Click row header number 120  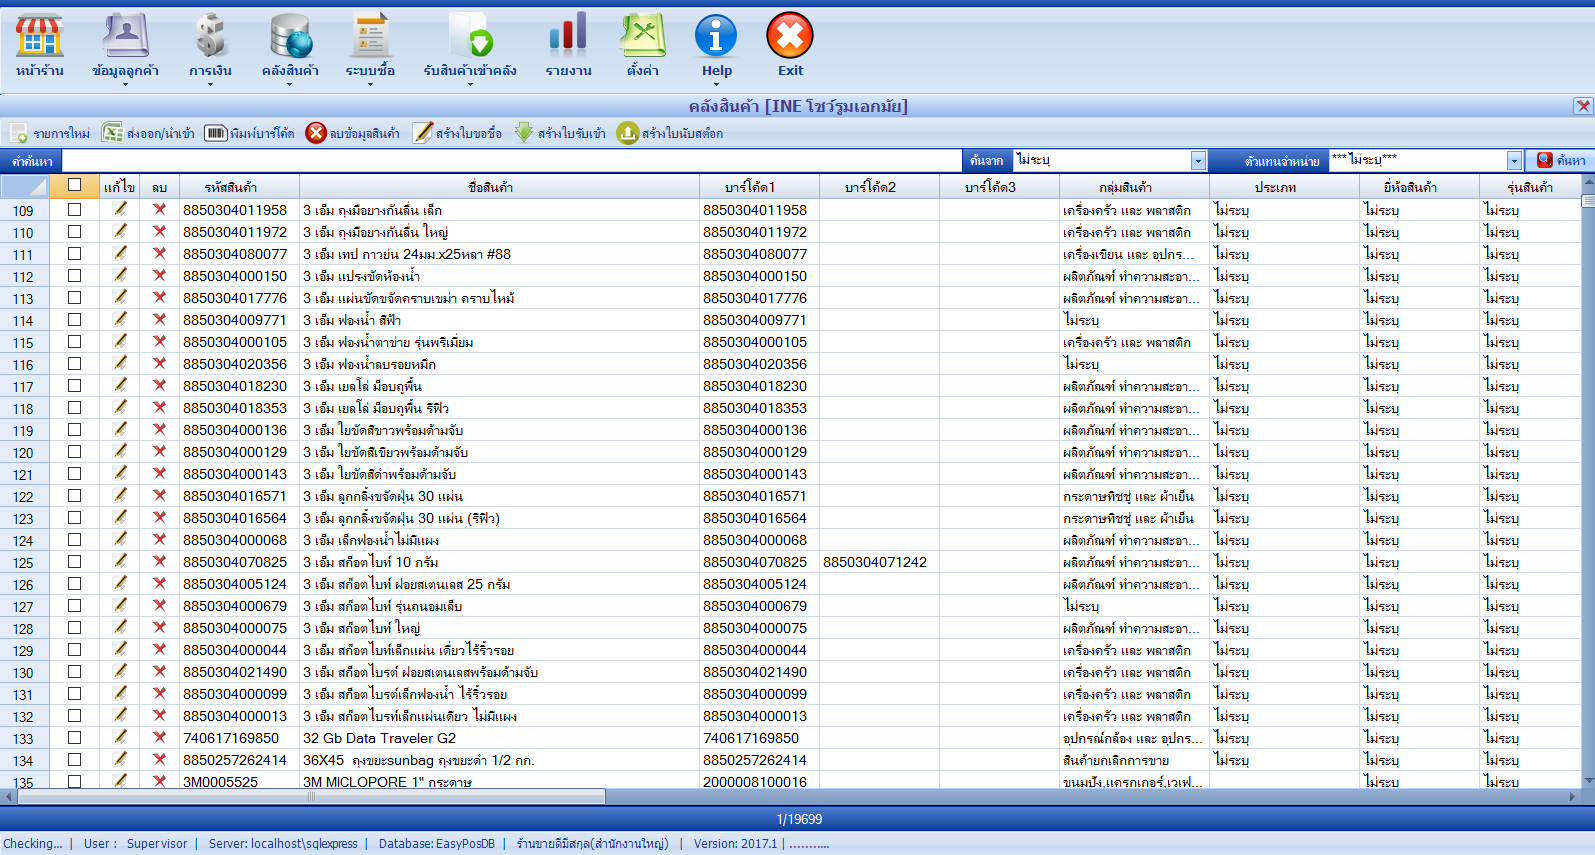[x=23, y=452]
